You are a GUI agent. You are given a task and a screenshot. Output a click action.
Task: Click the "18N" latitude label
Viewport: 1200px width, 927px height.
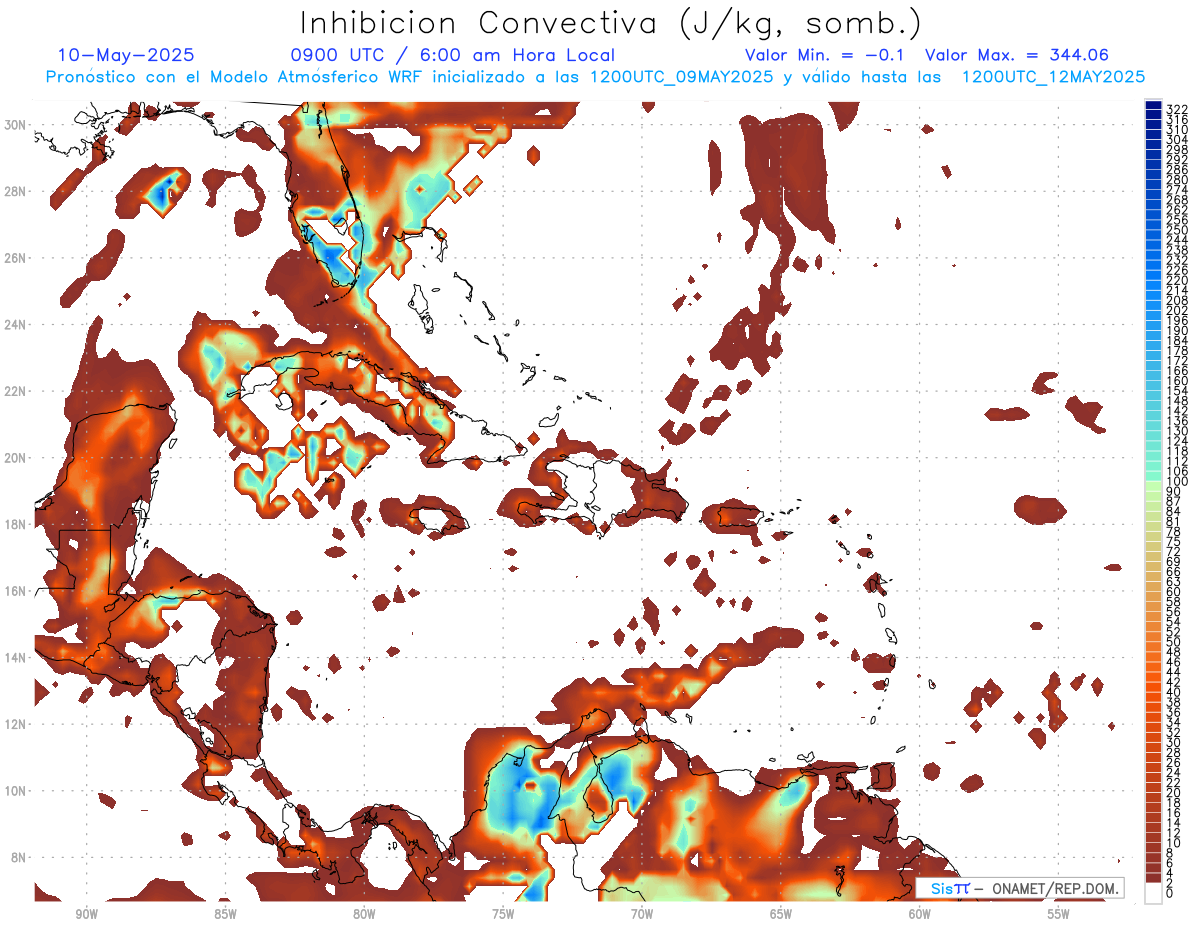click(x=17, y=524)
